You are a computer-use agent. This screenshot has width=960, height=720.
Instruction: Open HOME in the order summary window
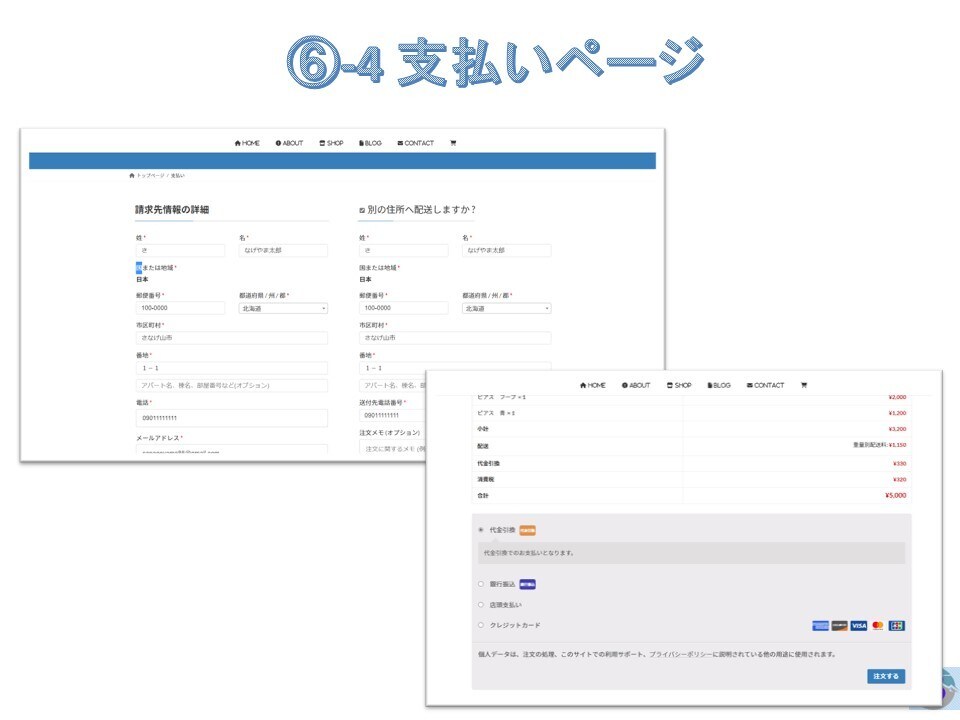click(593, 386)
